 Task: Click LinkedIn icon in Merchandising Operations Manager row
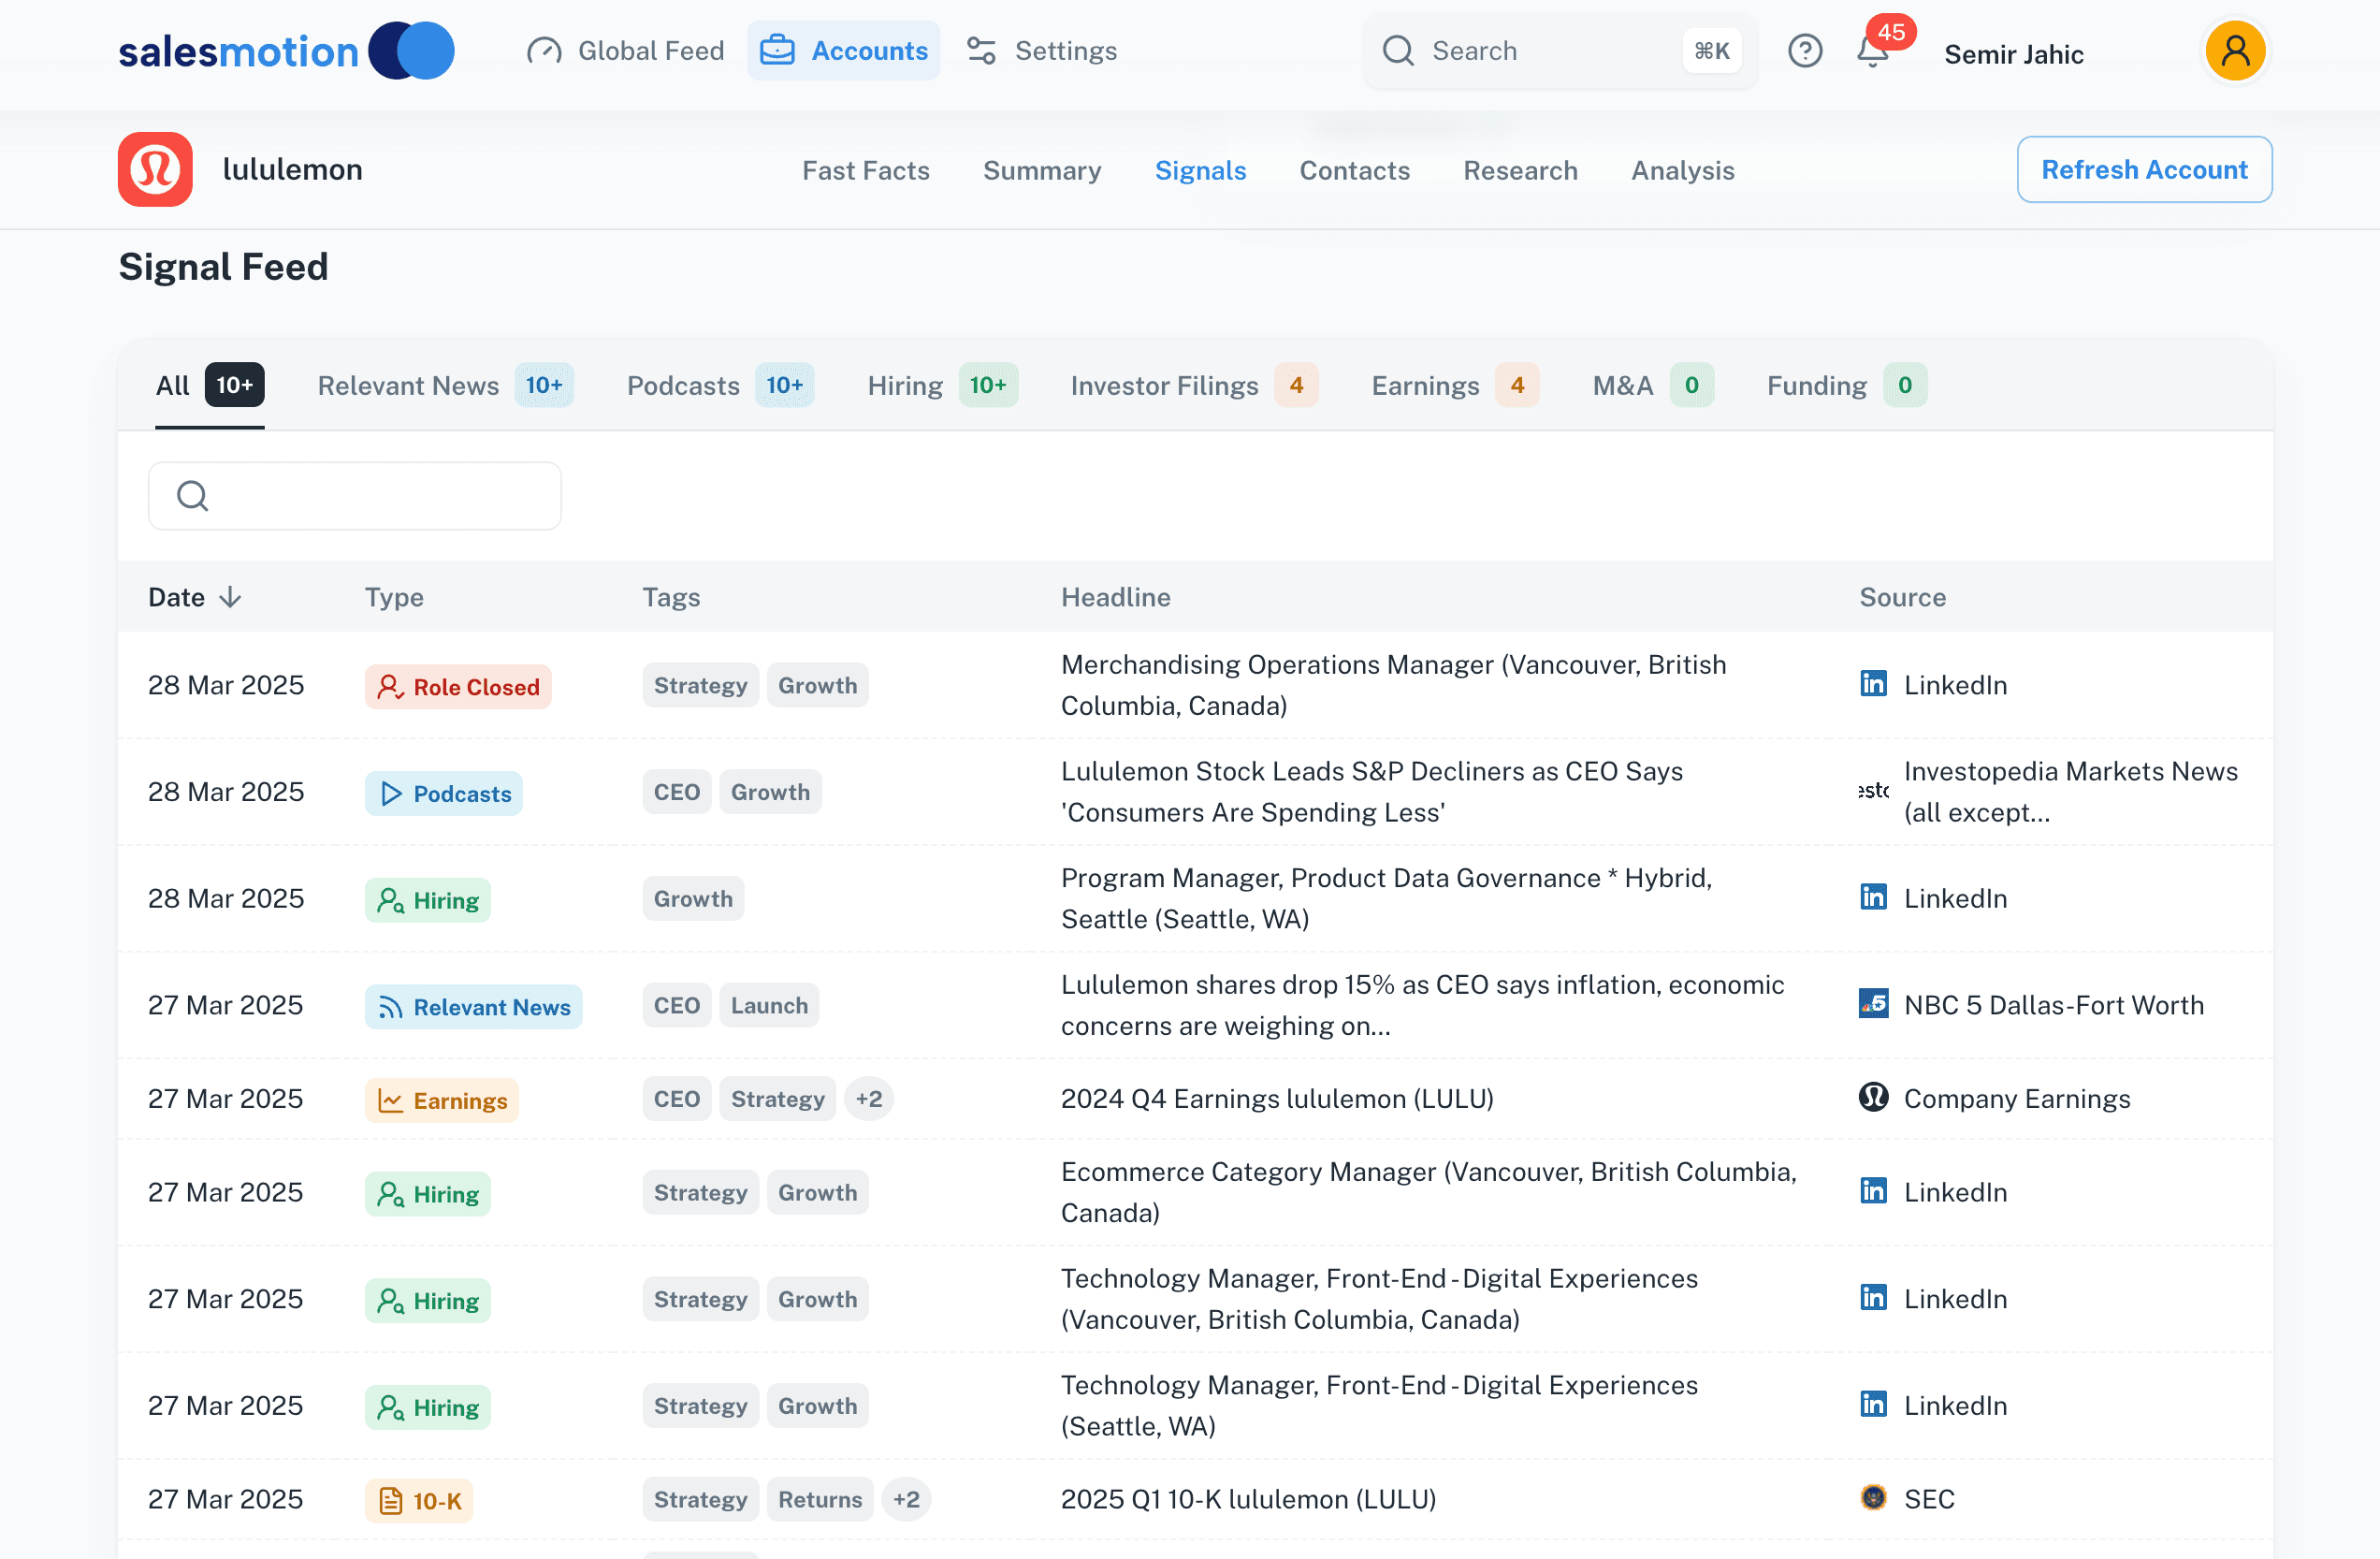(1873, 684)
